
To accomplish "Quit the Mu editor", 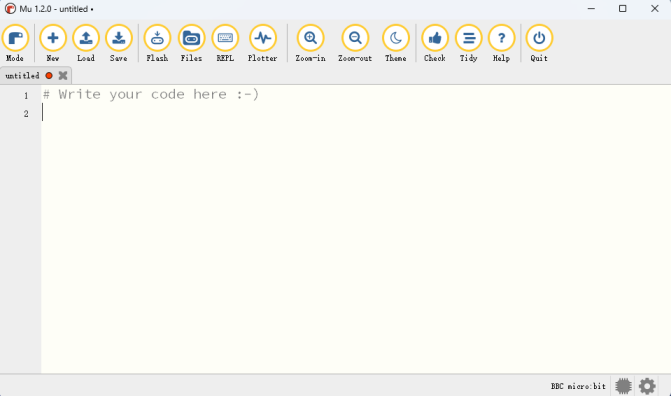I will point(539,43).
